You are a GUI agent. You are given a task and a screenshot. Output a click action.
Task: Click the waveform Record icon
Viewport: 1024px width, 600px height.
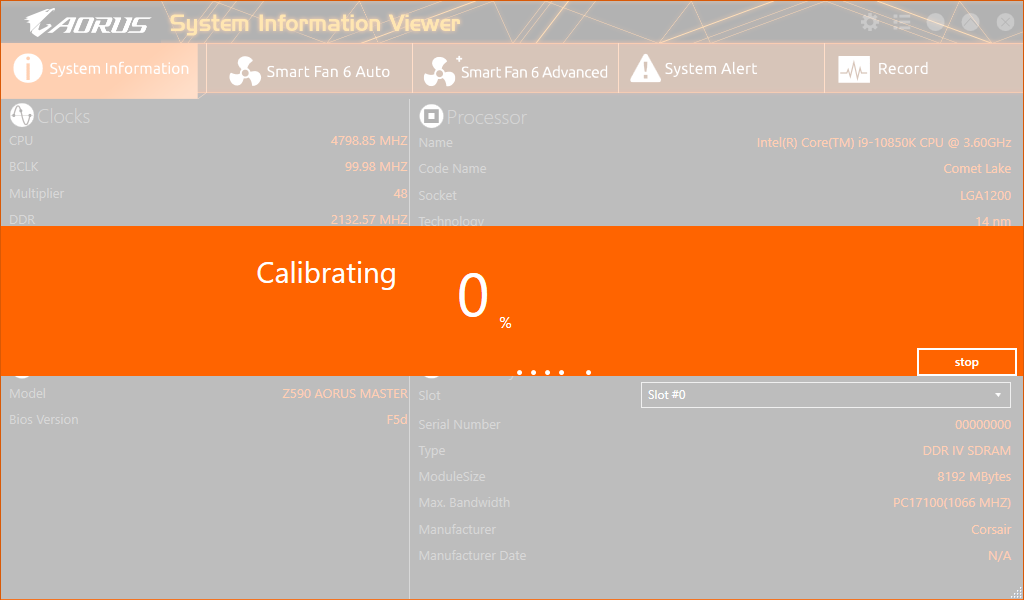[854, 69]
